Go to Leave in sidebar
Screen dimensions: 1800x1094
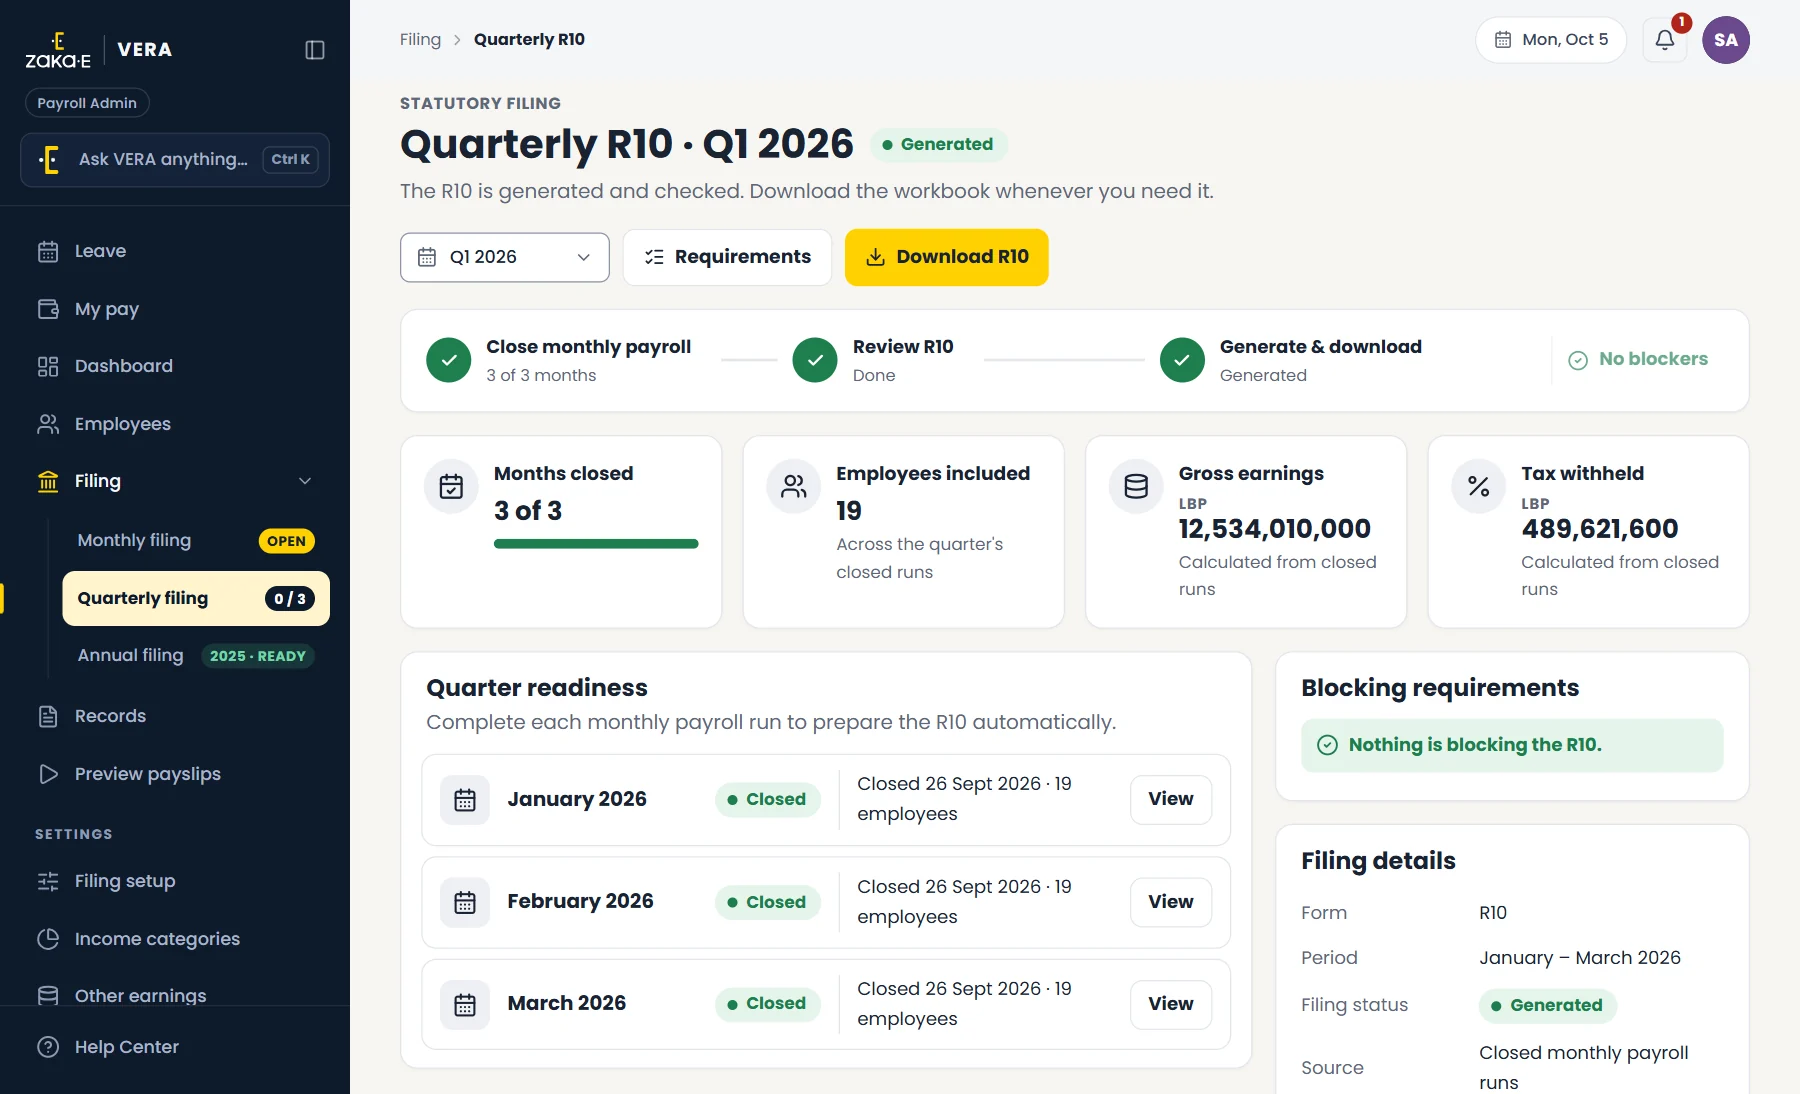(x=175, y=251)
